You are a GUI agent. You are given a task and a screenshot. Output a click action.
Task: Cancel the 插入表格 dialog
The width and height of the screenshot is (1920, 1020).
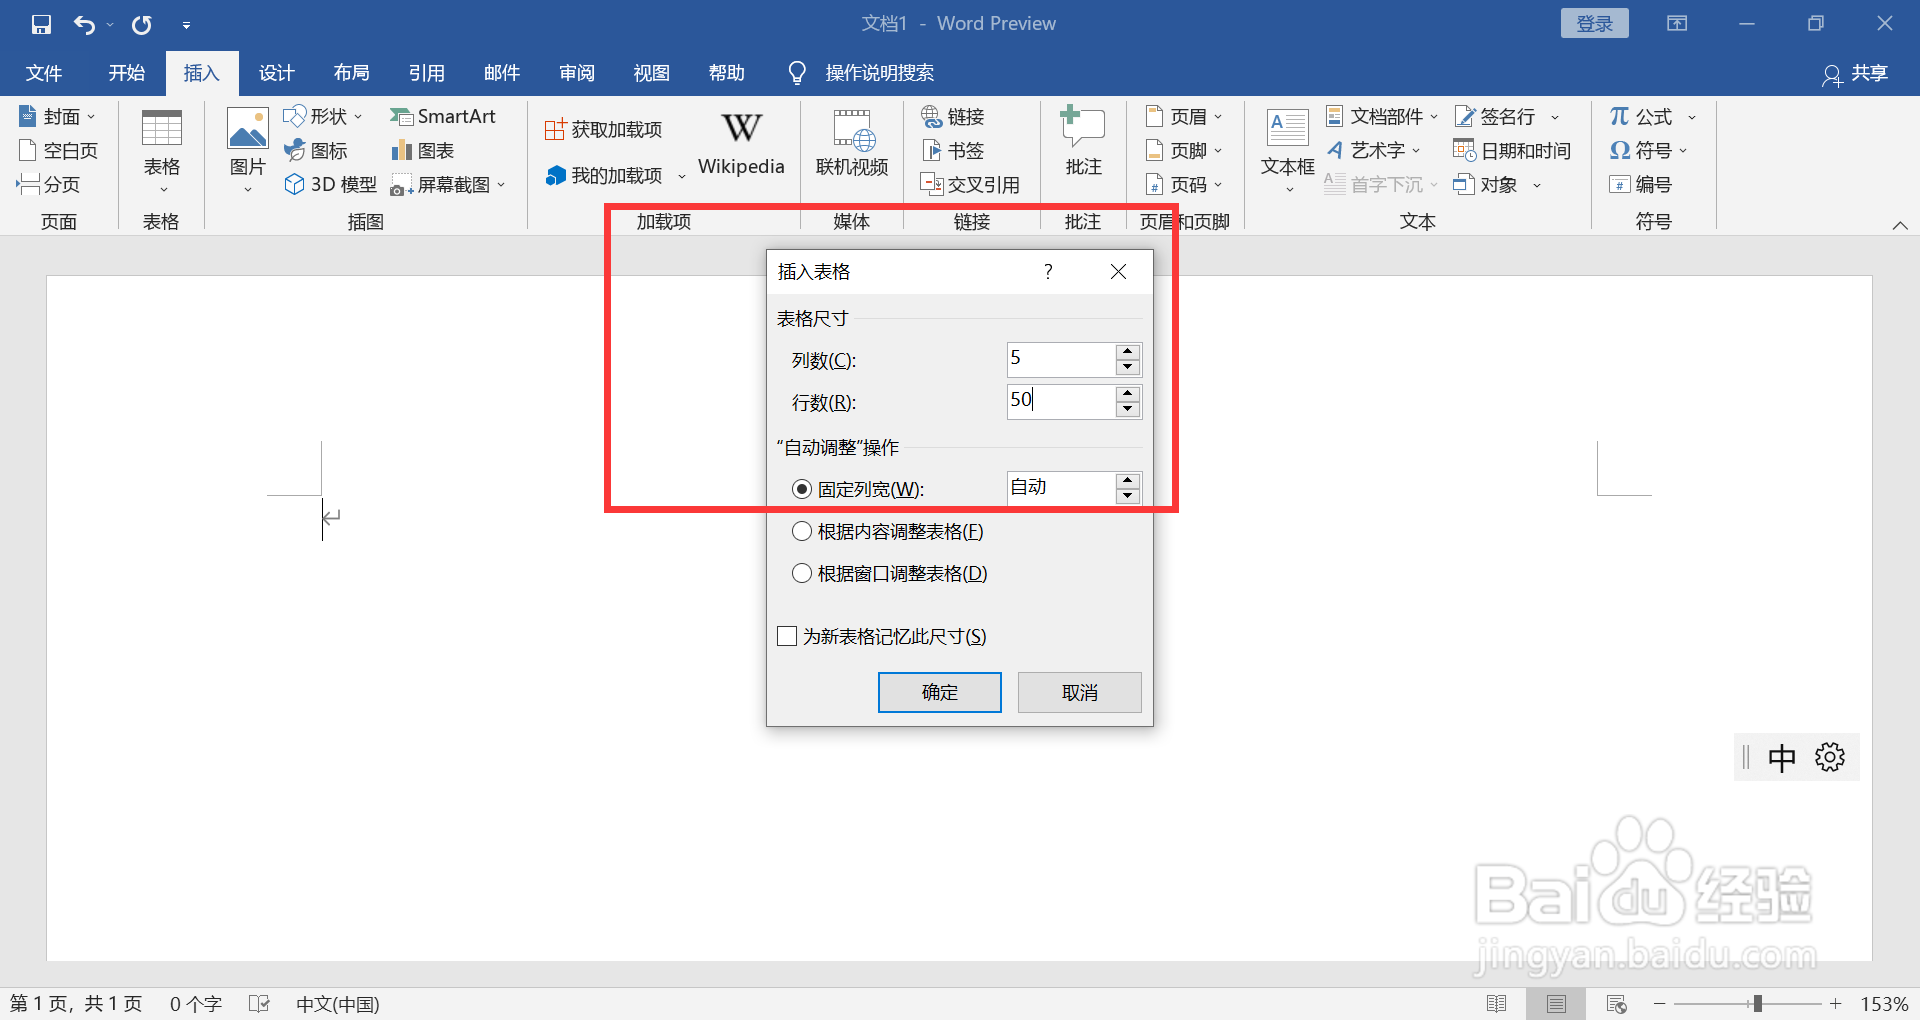click(x=1079, y=692)
